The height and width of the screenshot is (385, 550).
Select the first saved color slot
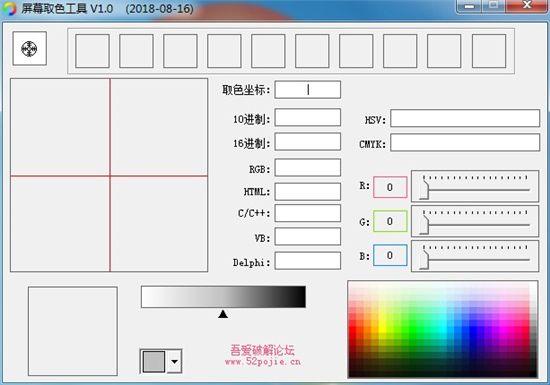(x=92, y=51)
